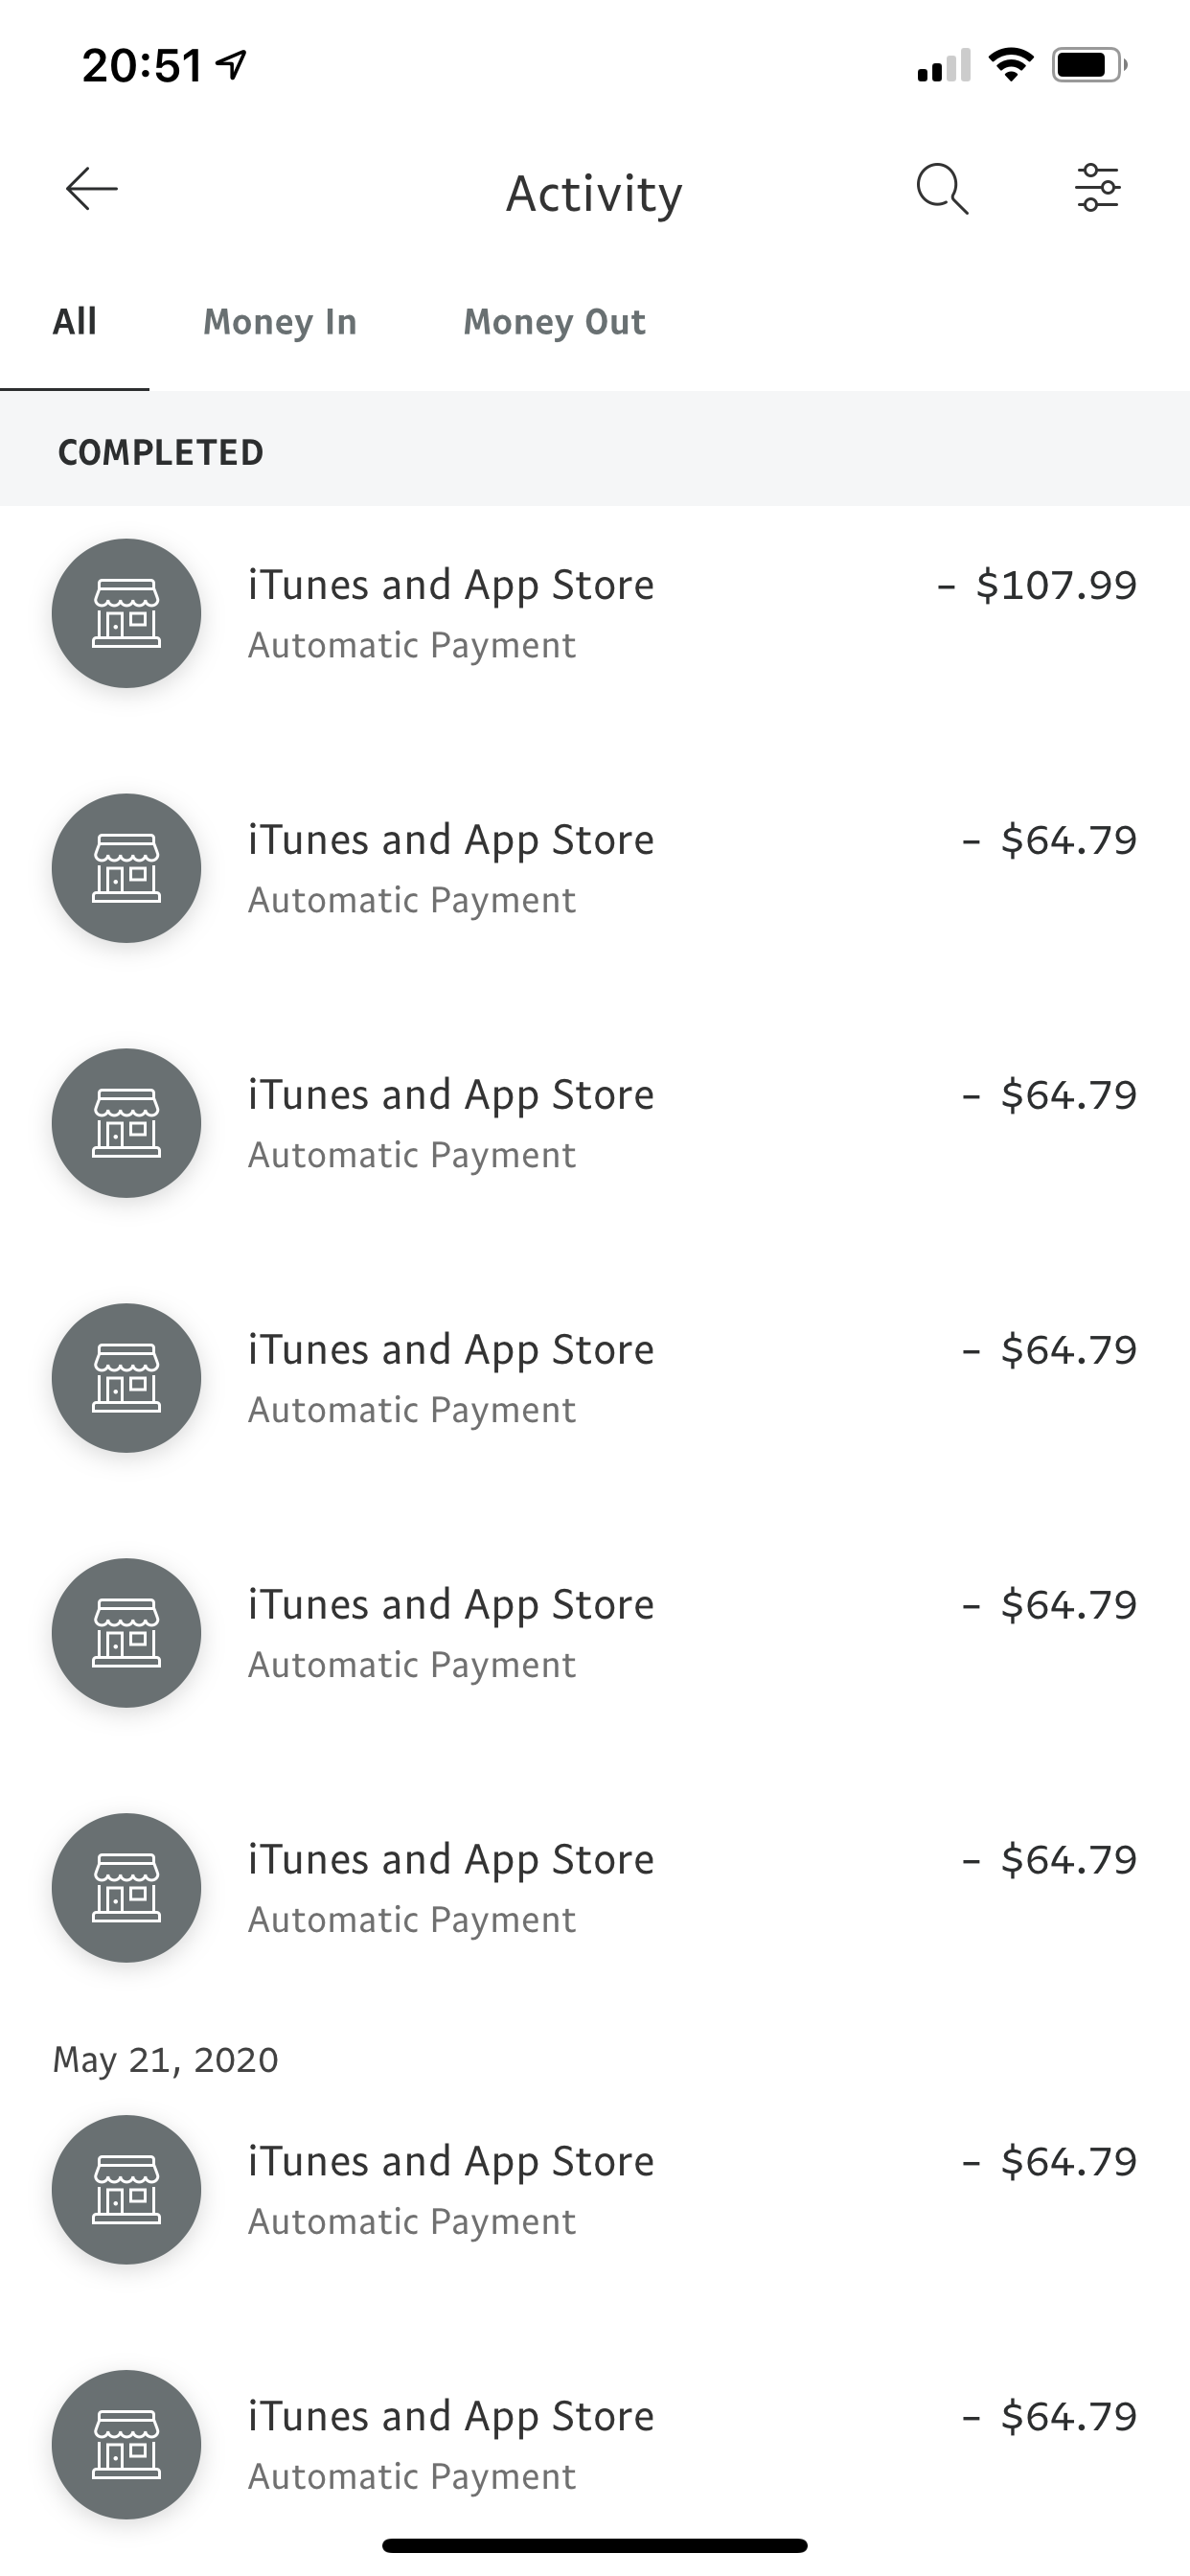
Task: Tap the store icon directly below the May 21, 2020 label
Action: pos(126,2190)
